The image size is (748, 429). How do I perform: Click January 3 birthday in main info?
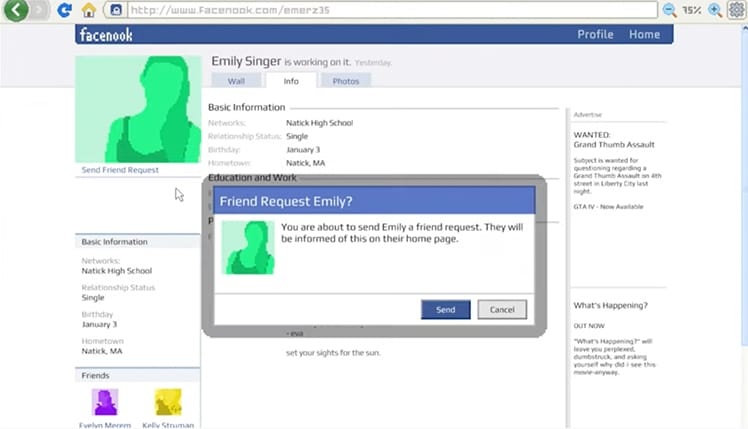(x=303, y=149)
